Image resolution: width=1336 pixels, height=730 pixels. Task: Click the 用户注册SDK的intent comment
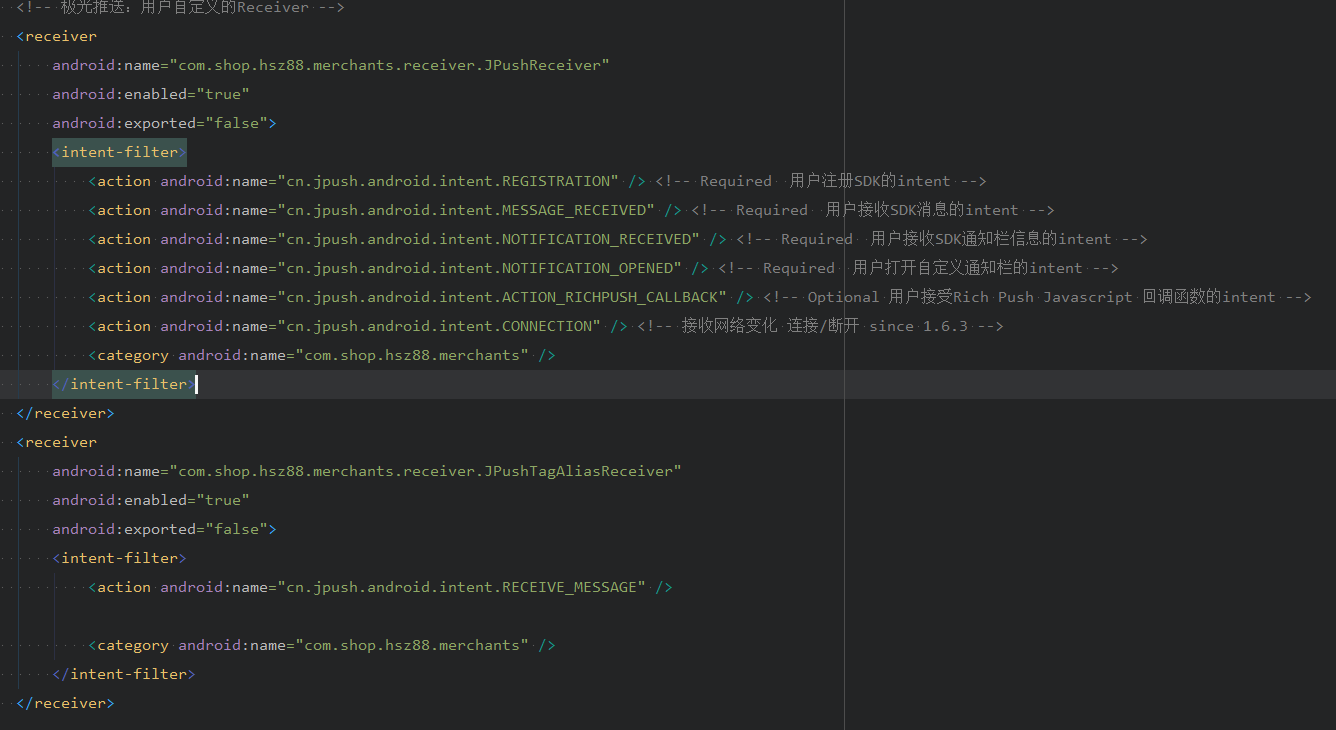pos(820,181)
